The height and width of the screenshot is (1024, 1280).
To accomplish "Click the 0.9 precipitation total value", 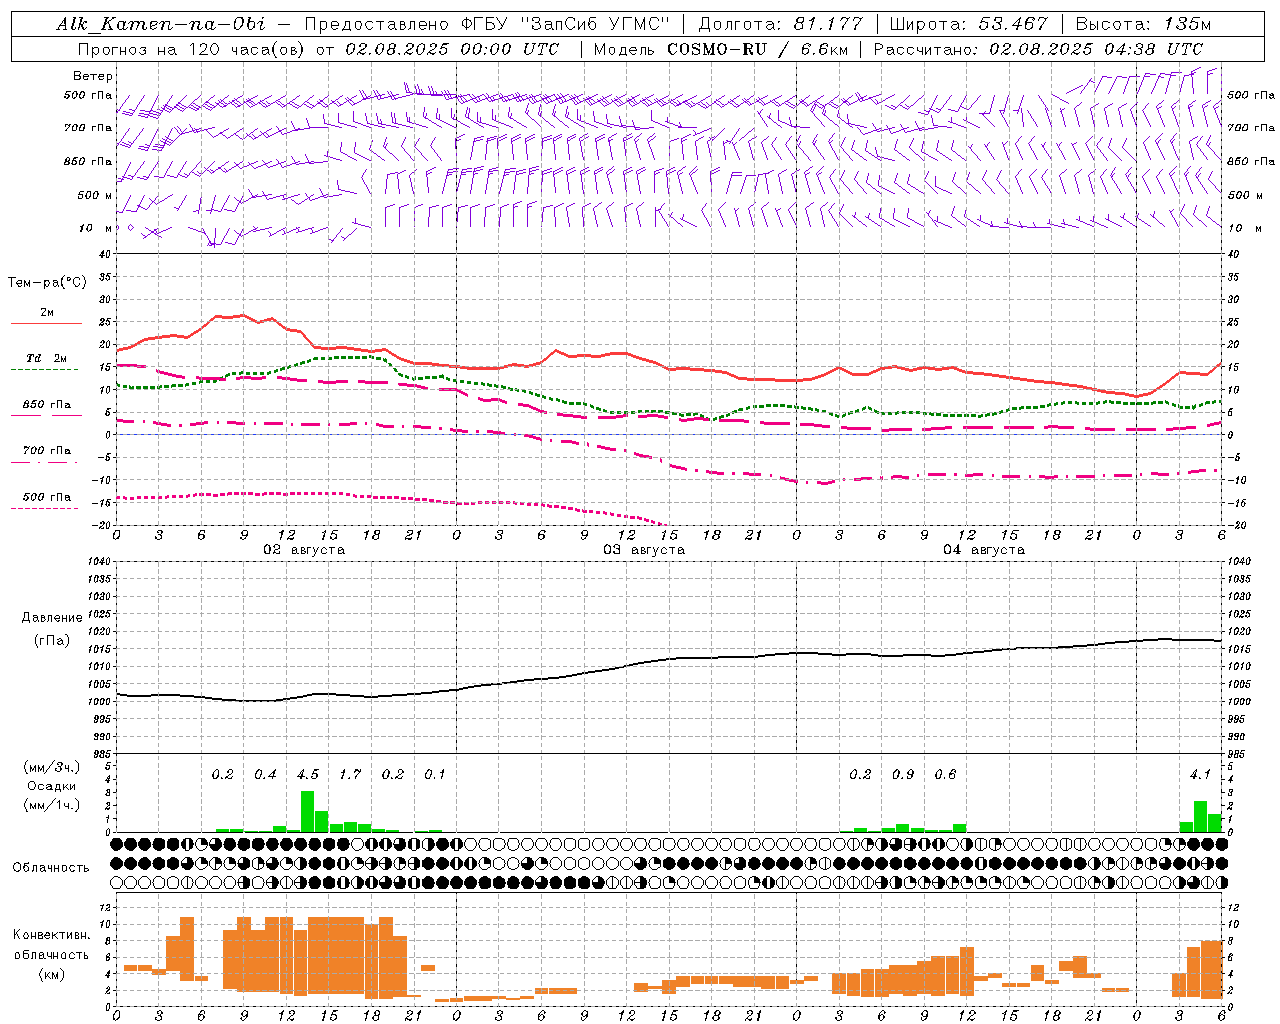I will [903, 775].
